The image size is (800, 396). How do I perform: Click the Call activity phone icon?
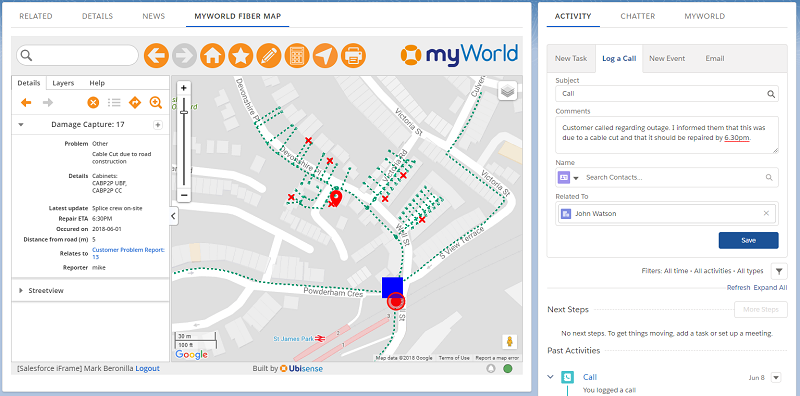[x=567, y=377]
